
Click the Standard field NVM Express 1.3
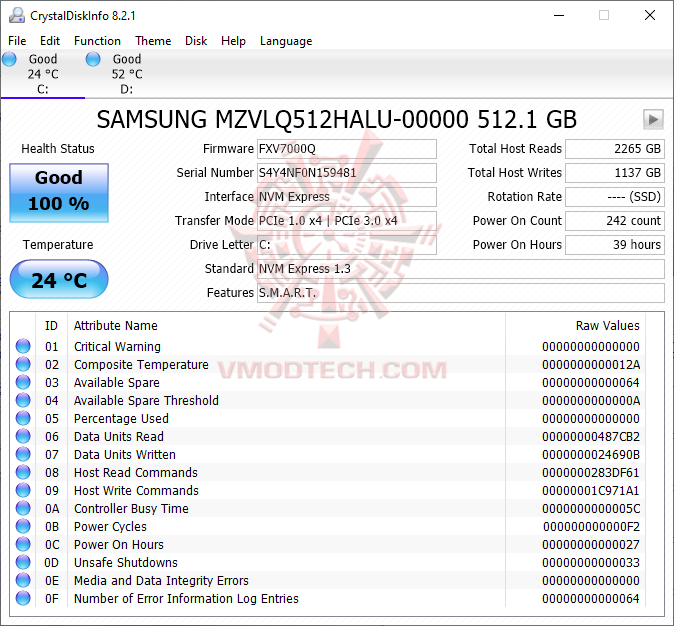[x=461, y=269]
